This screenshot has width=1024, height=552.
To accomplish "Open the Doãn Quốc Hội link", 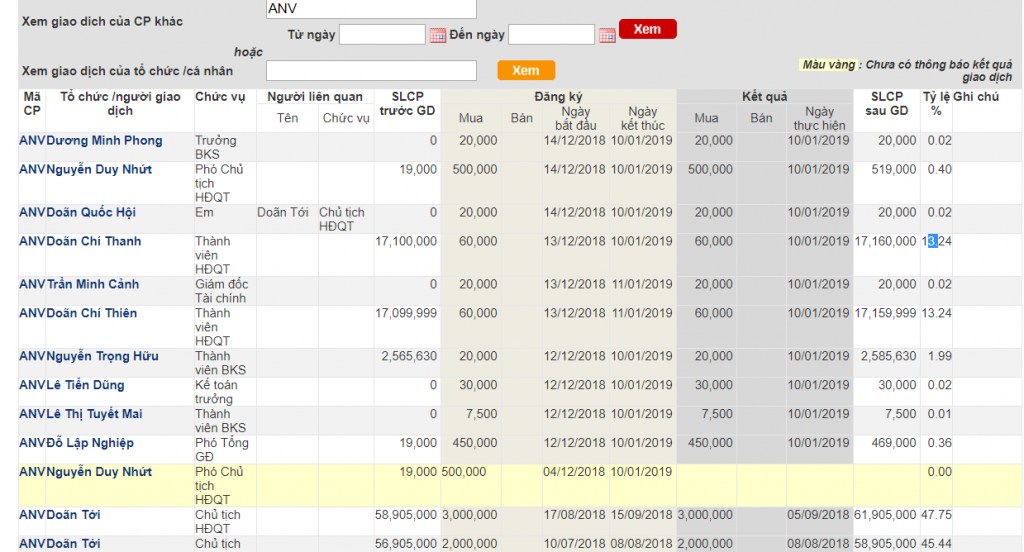I will click(93, 213).
